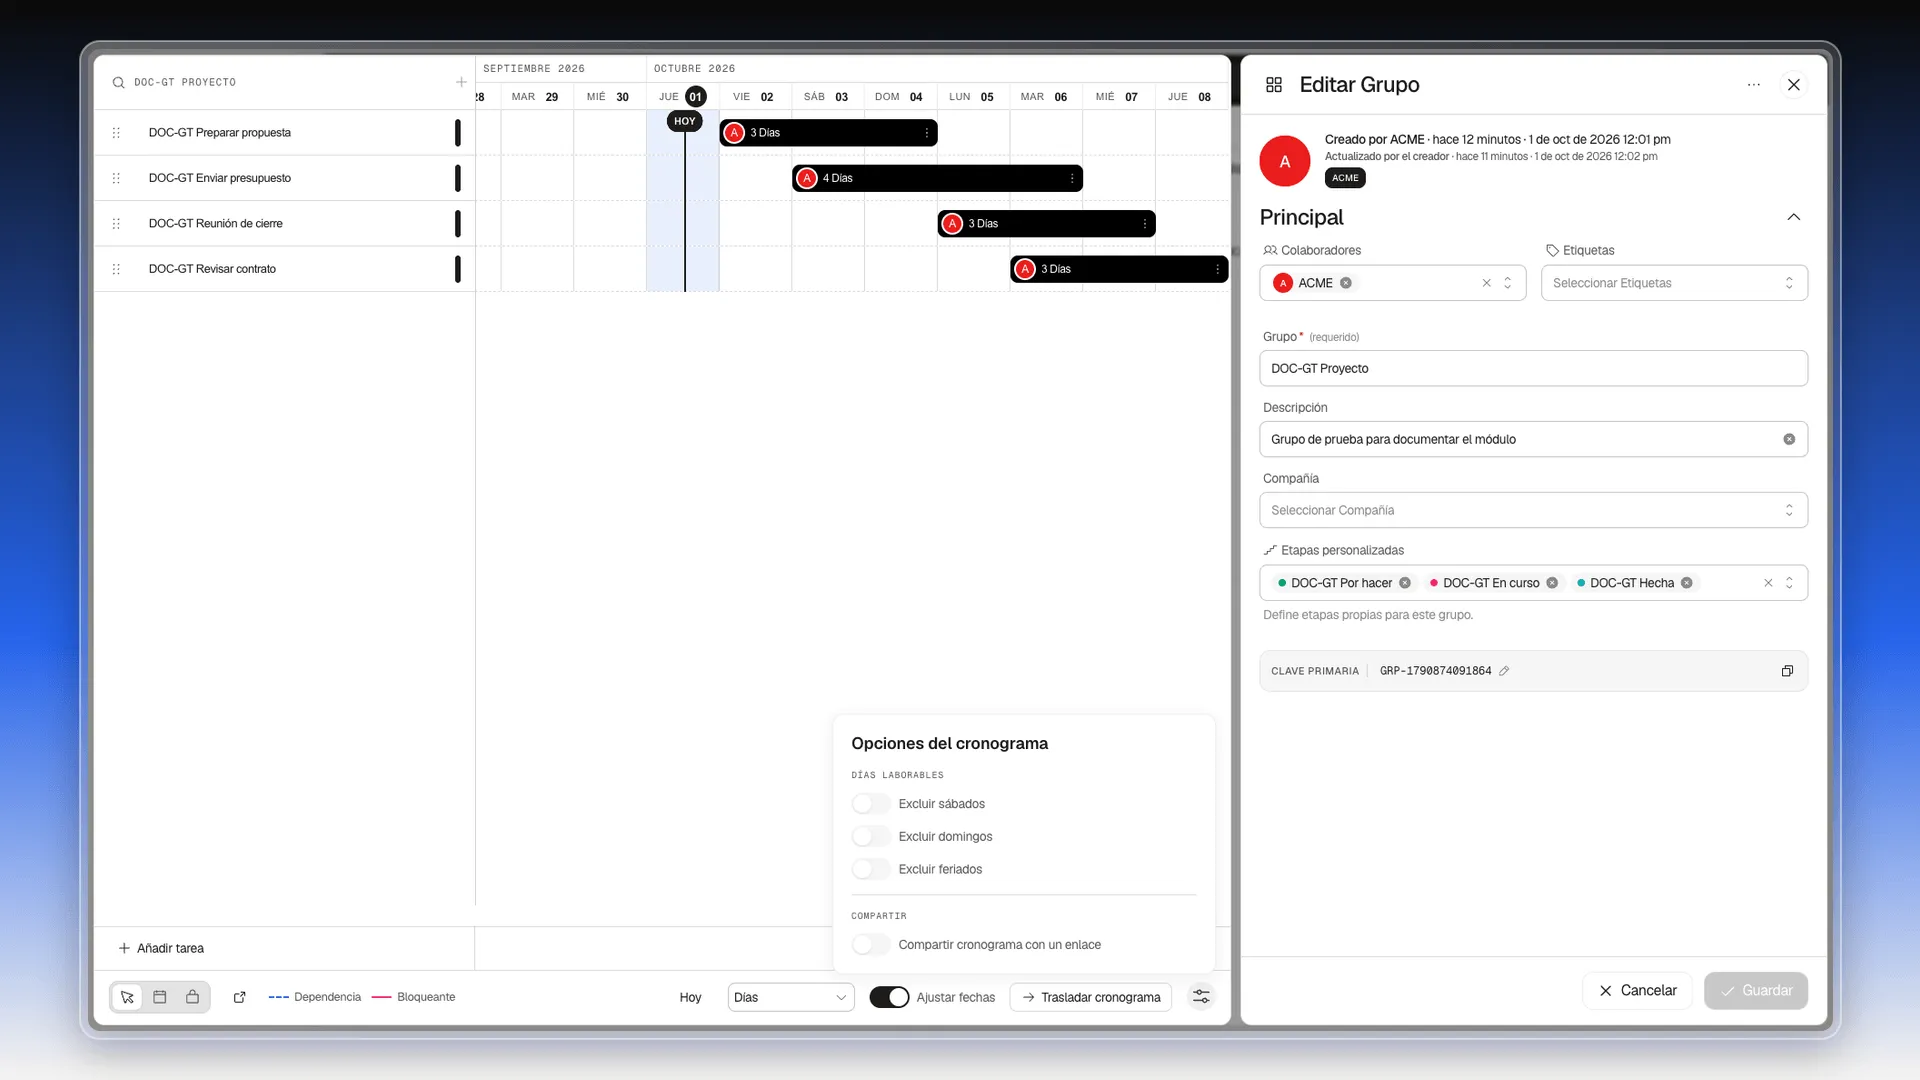Open search icon next to DOC-GT PROYECTO

tap(118, 83)
